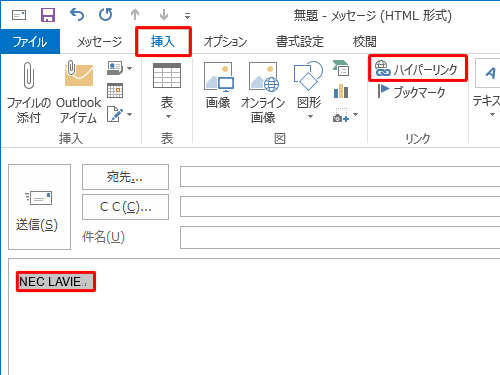Click the ハイパーリンク button
500x375 pixels.
[418, 68]
